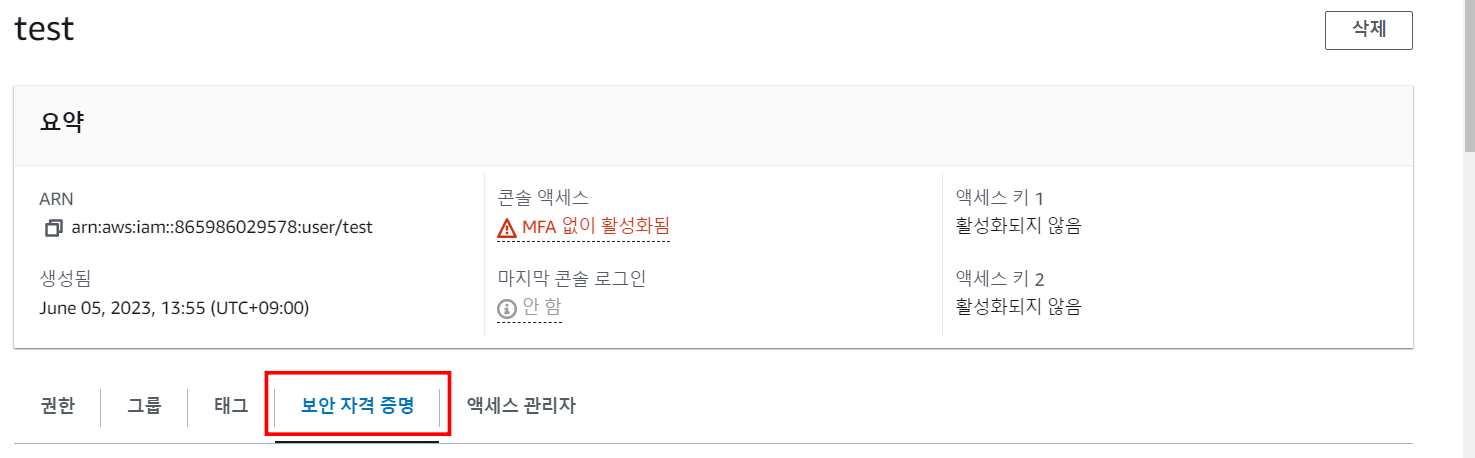Click the 삭제 button
This screenshot has width=1475, height=458.
click(1368, 30)
